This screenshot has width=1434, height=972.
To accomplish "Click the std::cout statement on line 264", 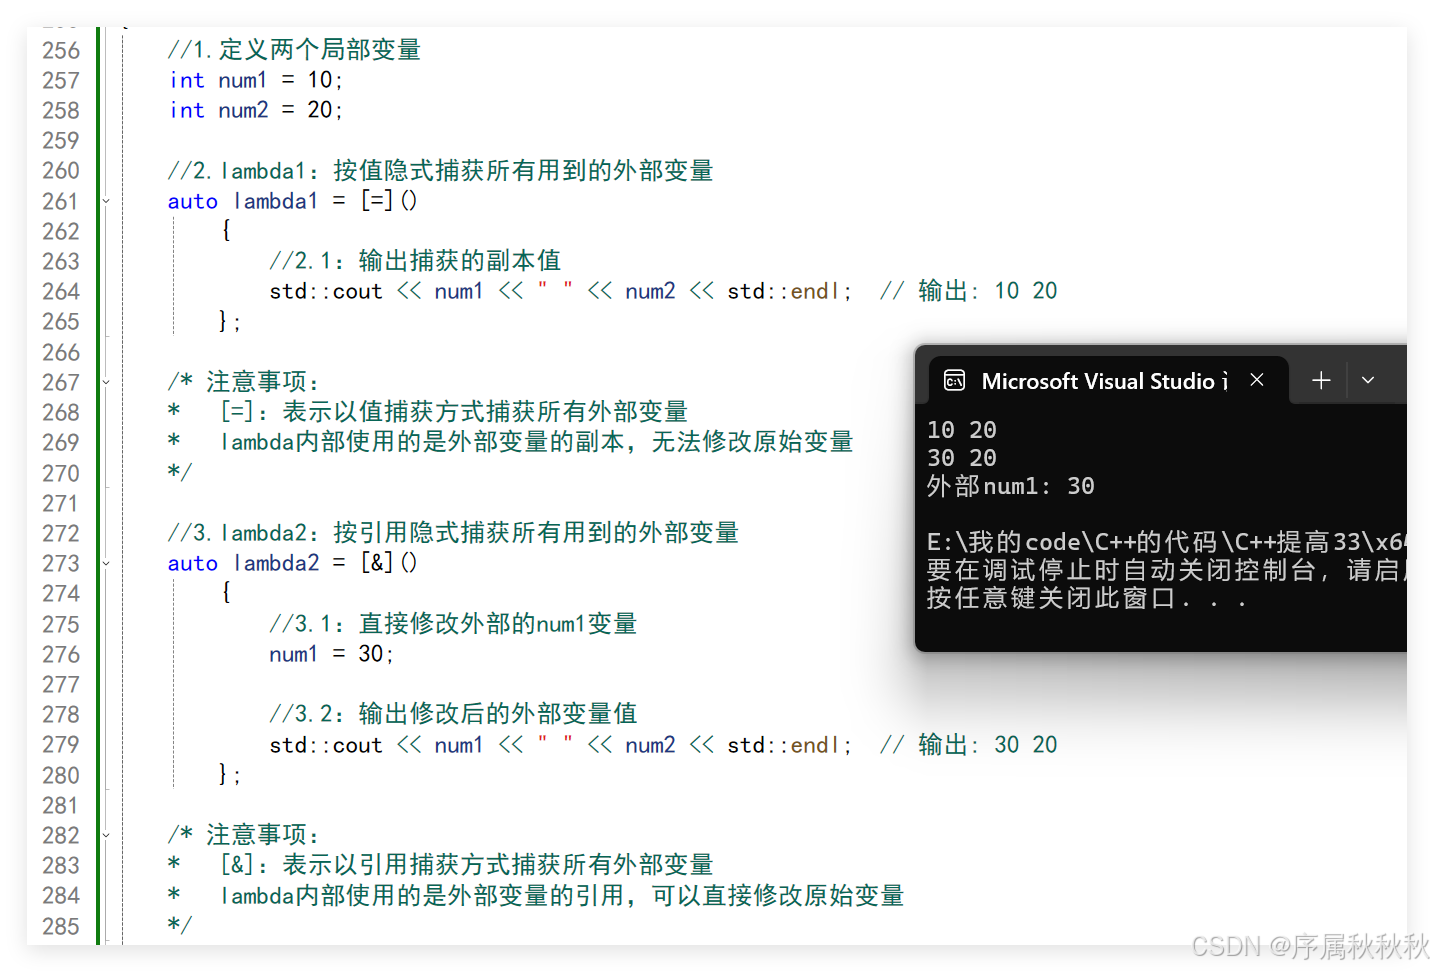I will (561, 291).
